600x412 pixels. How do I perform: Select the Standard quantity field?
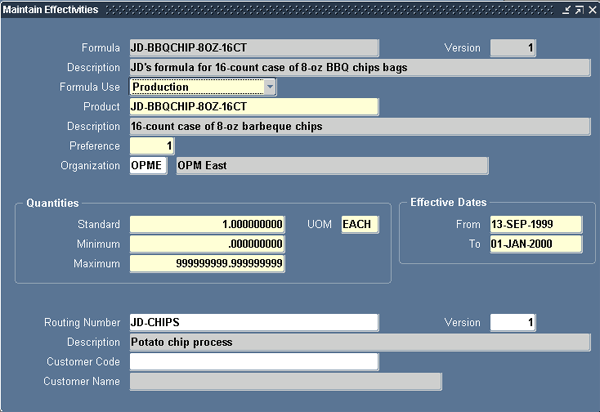(208, 225)
